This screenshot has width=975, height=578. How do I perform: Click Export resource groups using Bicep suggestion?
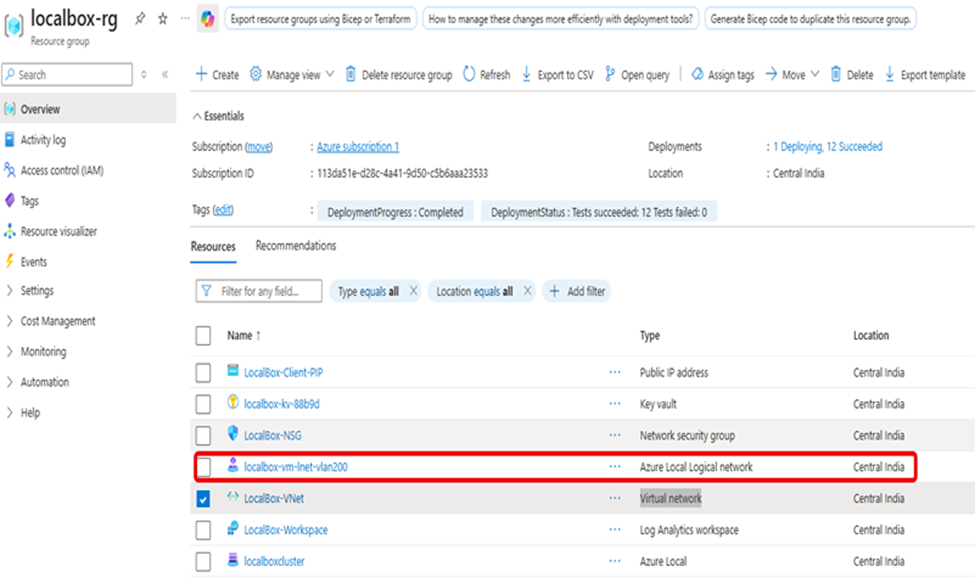[x=320, y=19]
